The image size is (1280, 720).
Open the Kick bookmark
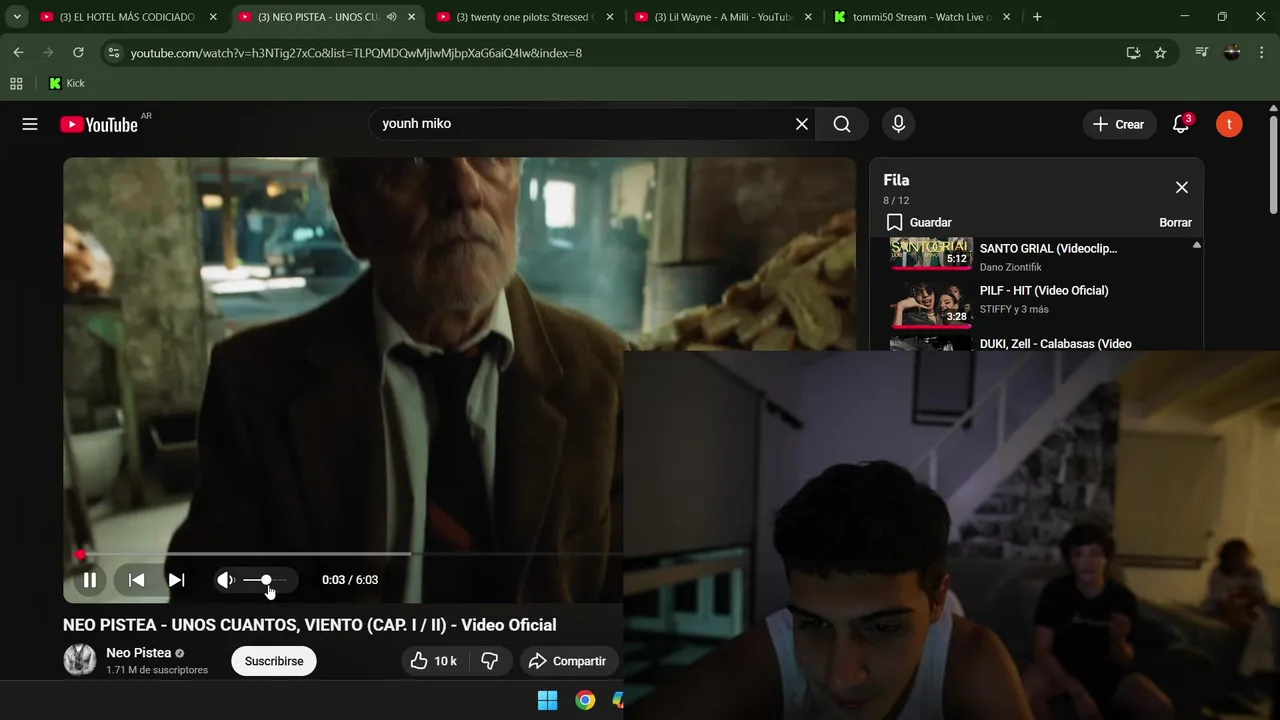(67, 84)
